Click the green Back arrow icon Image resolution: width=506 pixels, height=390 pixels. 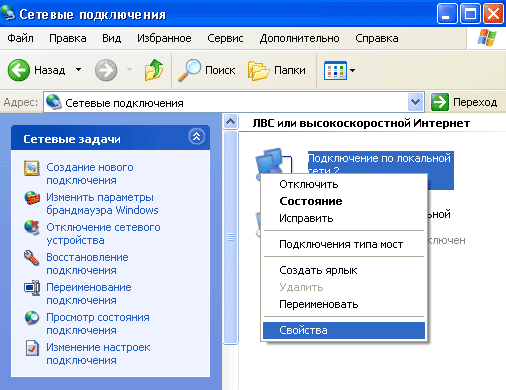point(19,70)
